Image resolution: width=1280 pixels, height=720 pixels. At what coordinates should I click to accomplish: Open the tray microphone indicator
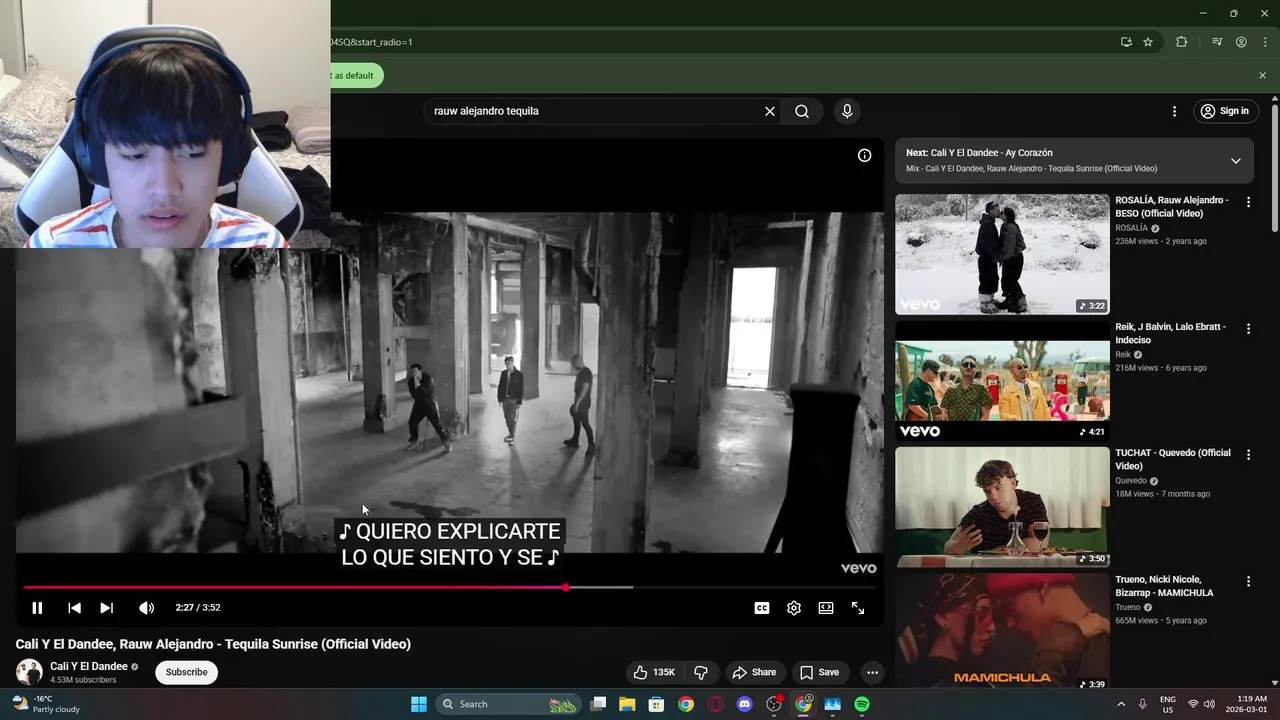[1142, 704]
